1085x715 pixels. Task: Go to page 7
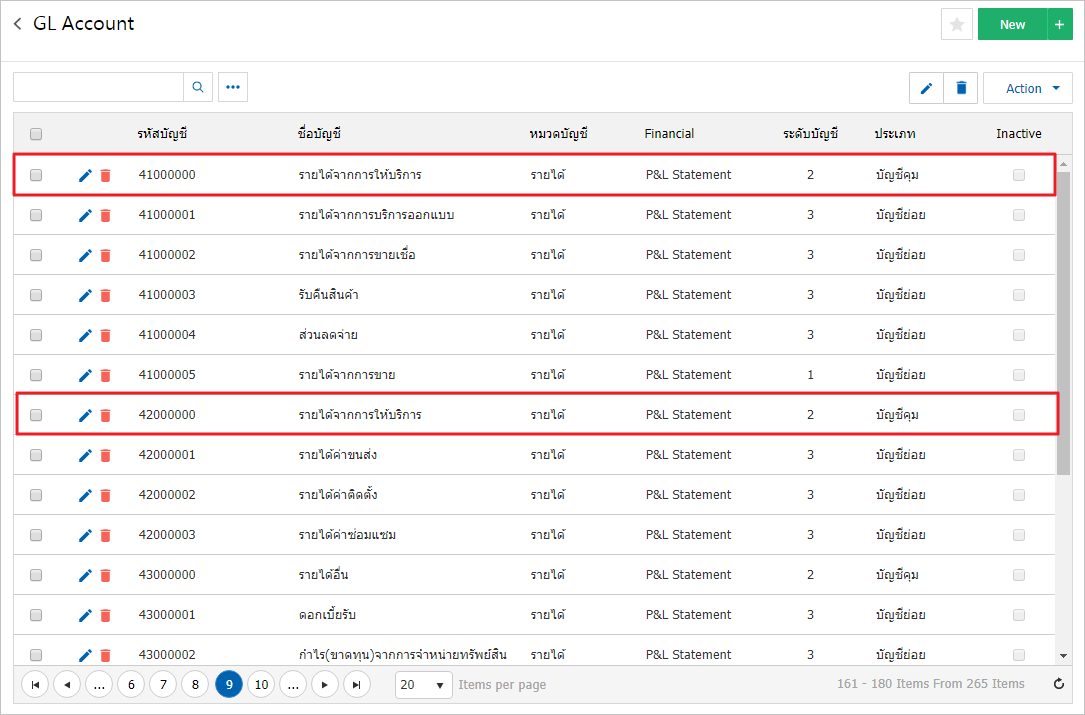coord(163,685)
